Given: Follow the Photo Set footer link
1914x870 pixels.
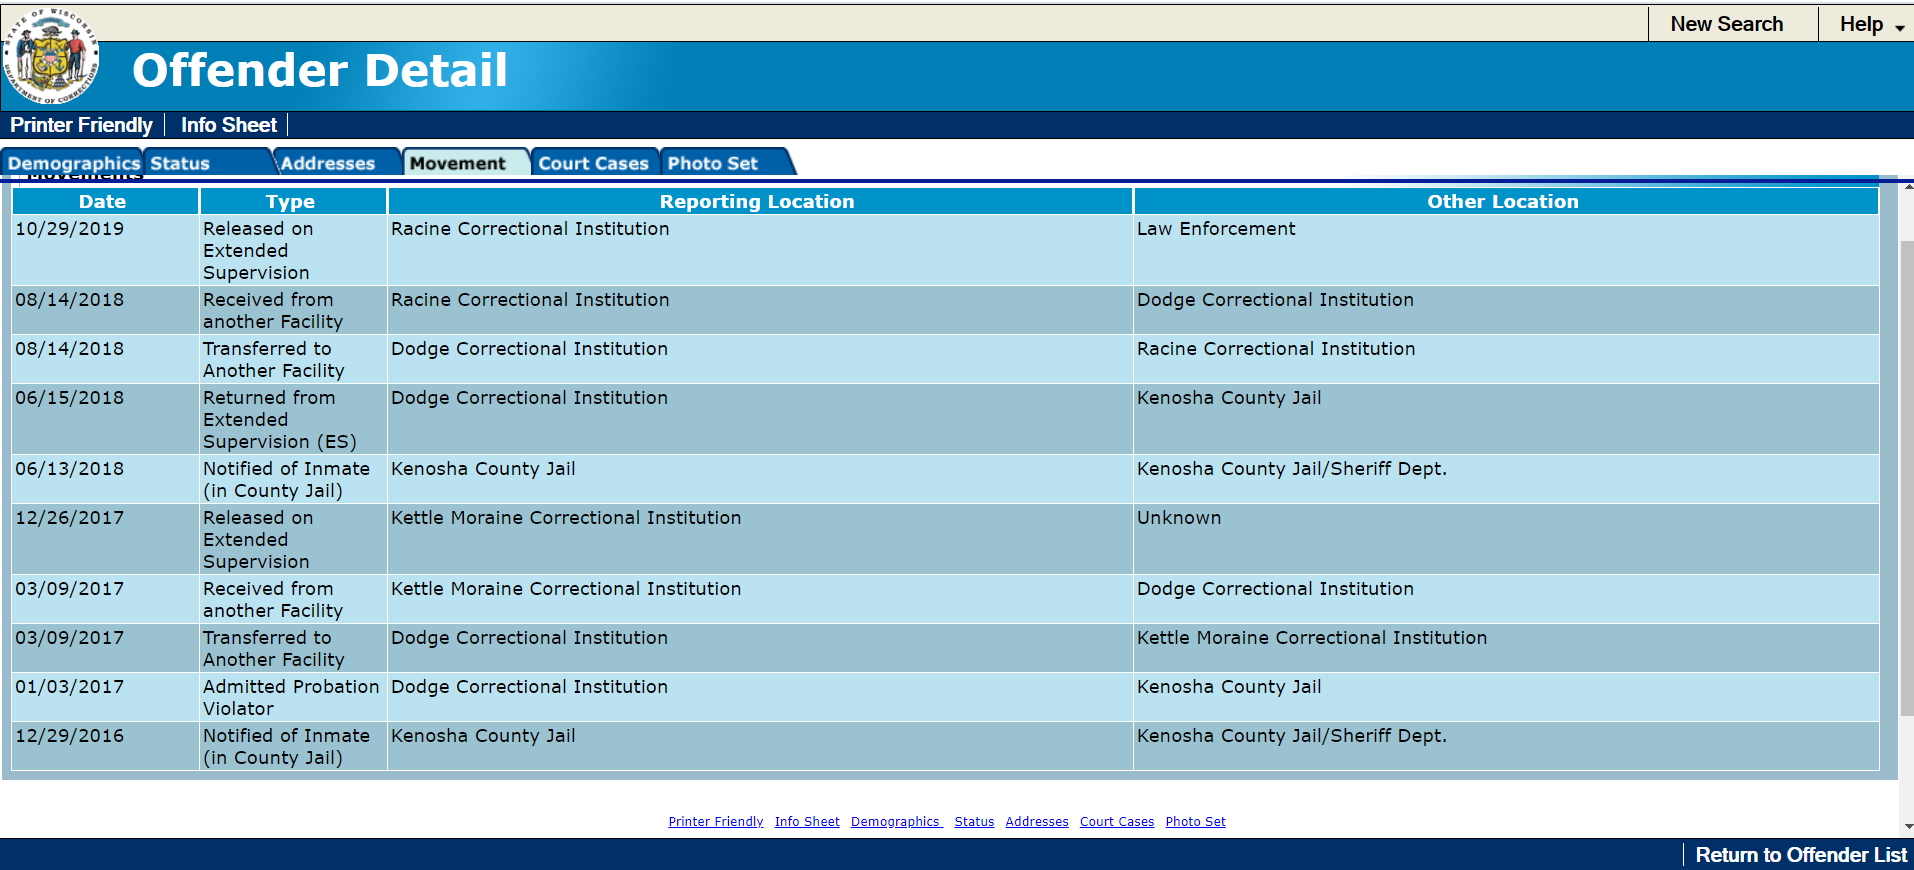Looking at the screenshot, I should coord(1195,822).
